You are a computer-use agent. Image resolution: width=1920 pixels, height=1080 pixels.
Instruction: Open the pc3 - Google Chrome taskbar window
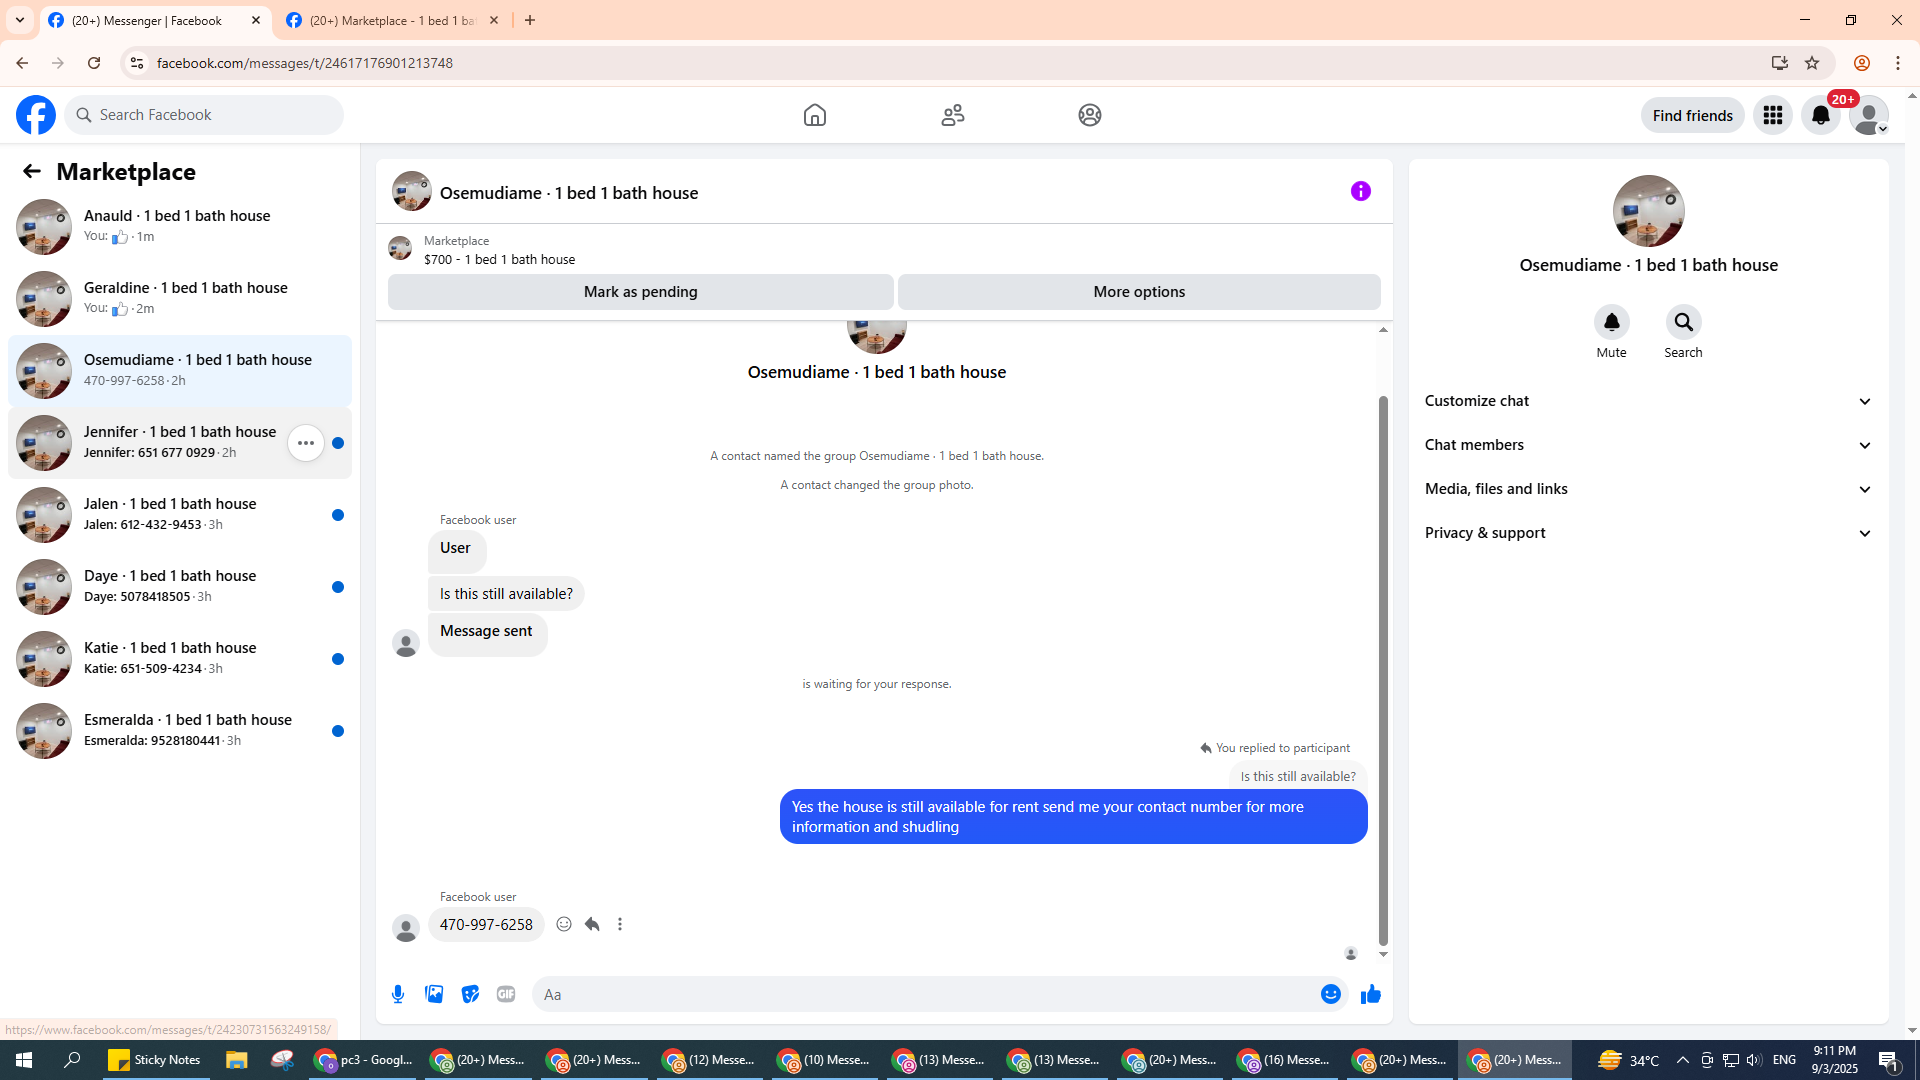point(363,1060)
